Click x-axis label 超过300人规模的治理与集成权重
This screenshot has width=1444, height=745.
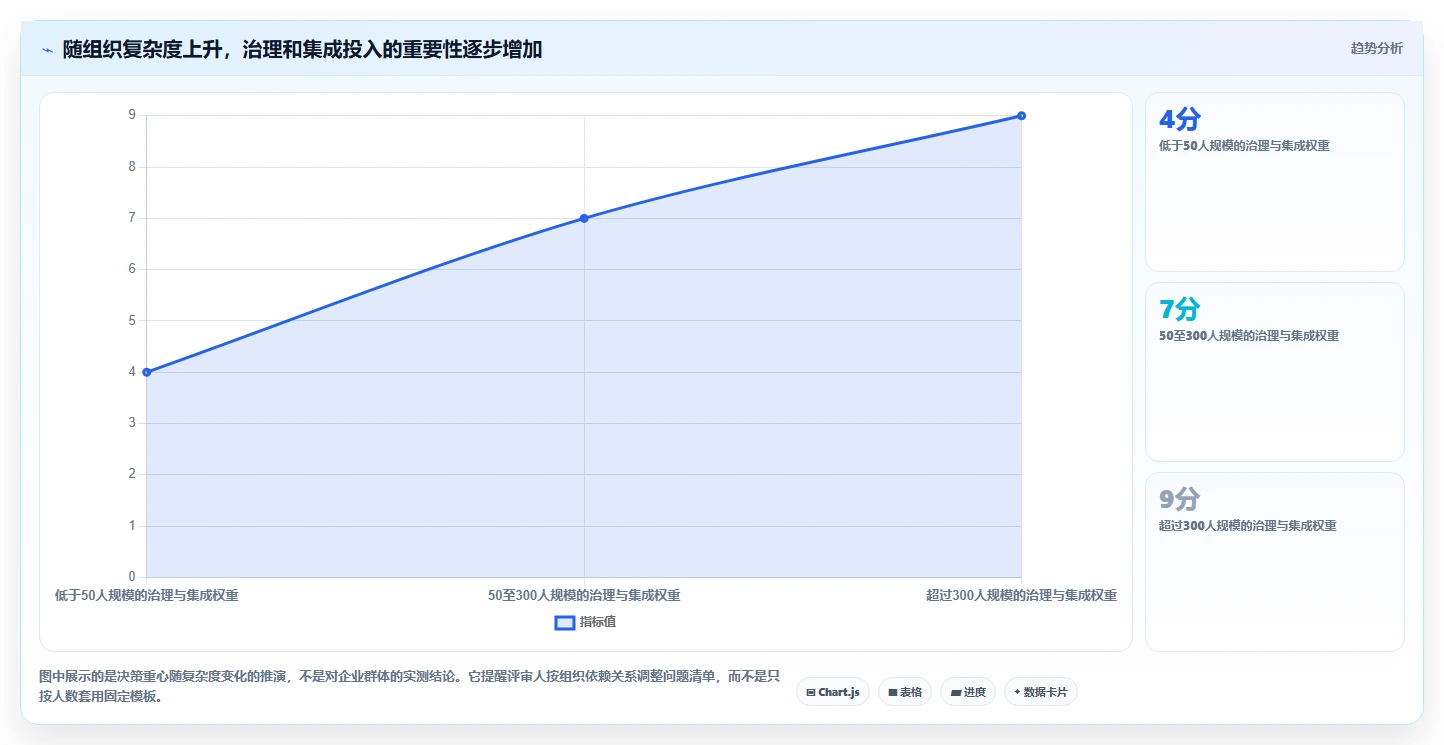(x=1021, y=595)
